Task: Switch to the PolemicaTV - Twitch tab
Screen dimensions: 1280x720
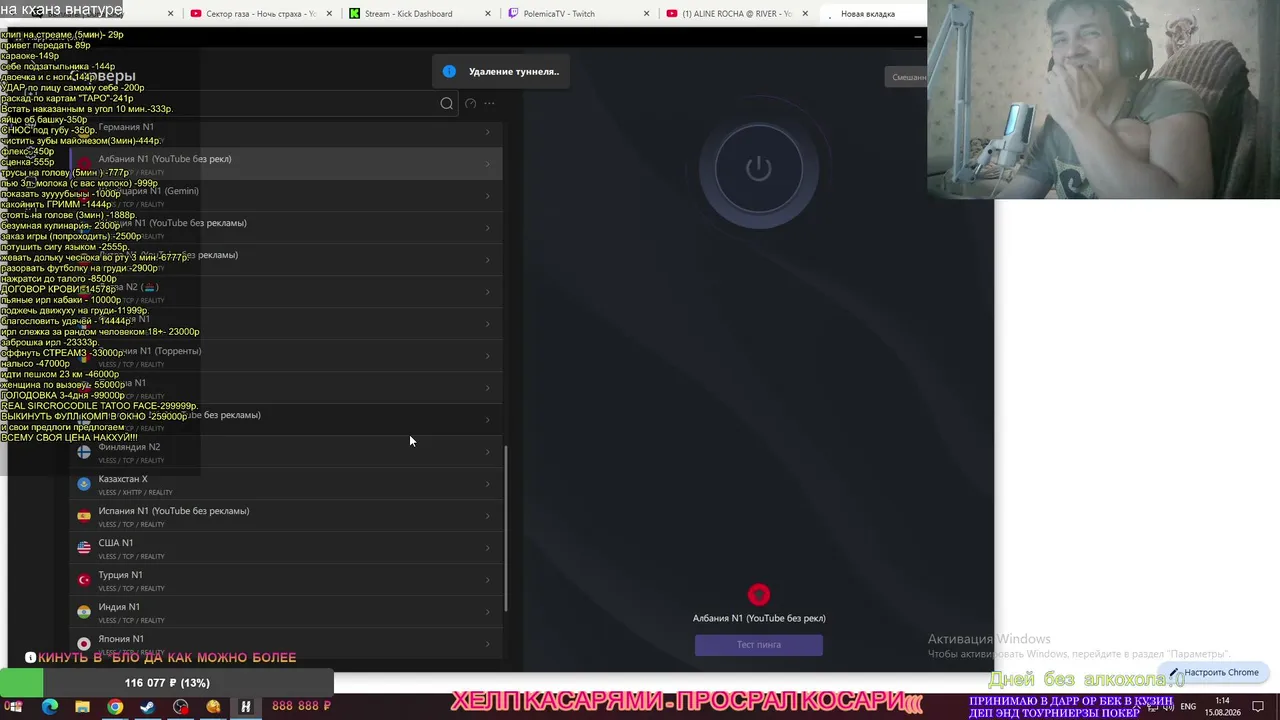Action: coord(578,14)
